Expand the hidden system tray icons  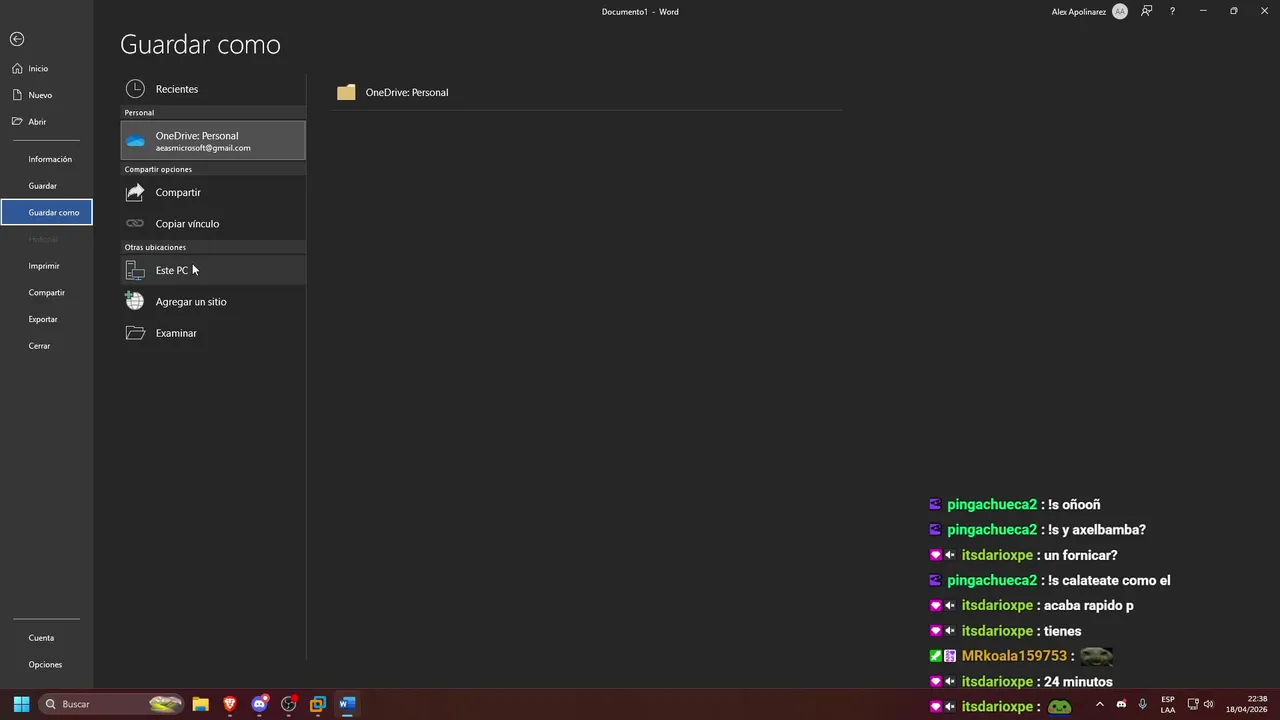pos(1100,704)
